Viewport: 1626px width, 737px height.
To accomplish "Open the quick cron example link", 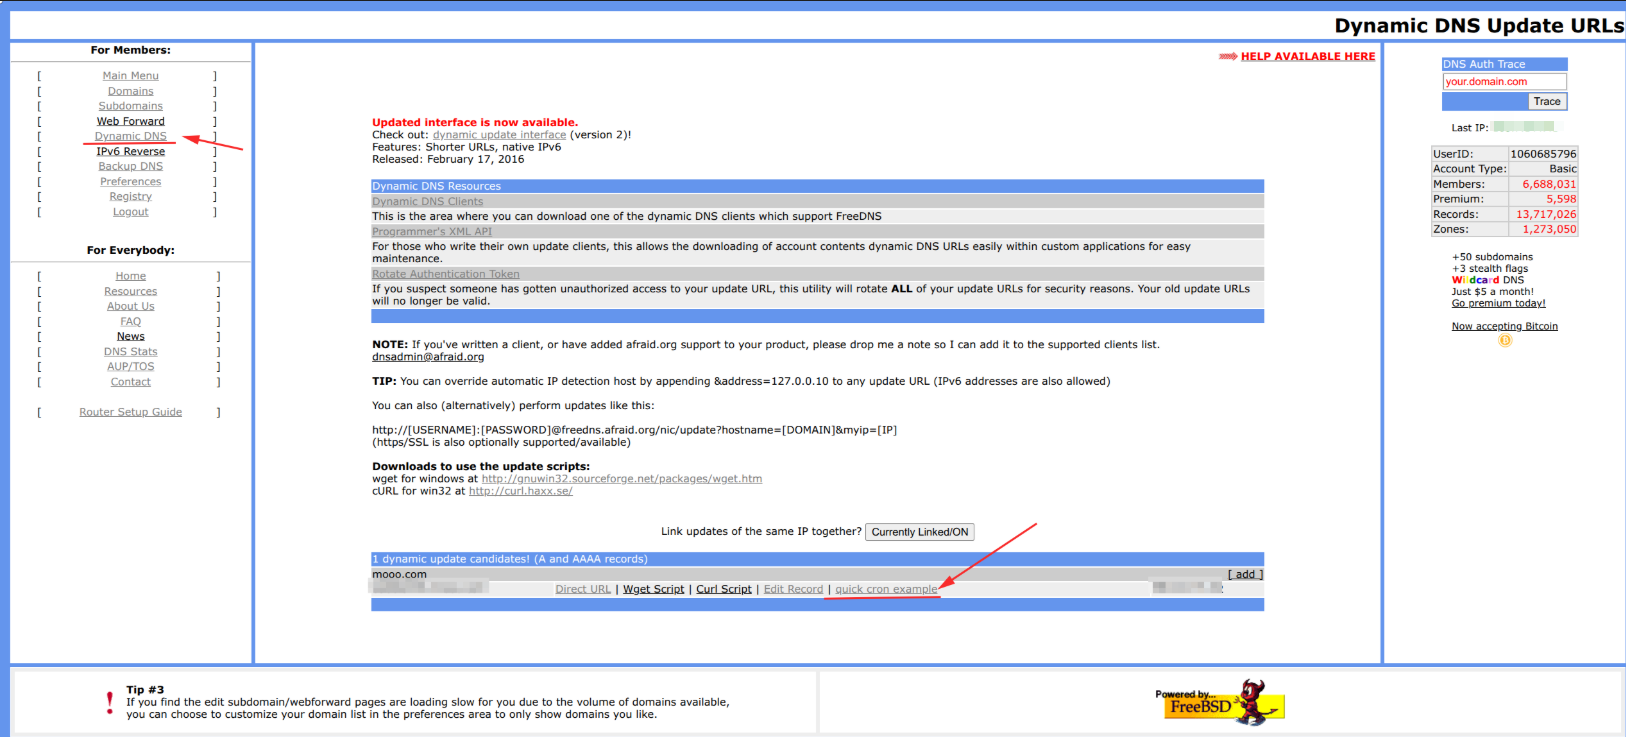I will (887, 590).
